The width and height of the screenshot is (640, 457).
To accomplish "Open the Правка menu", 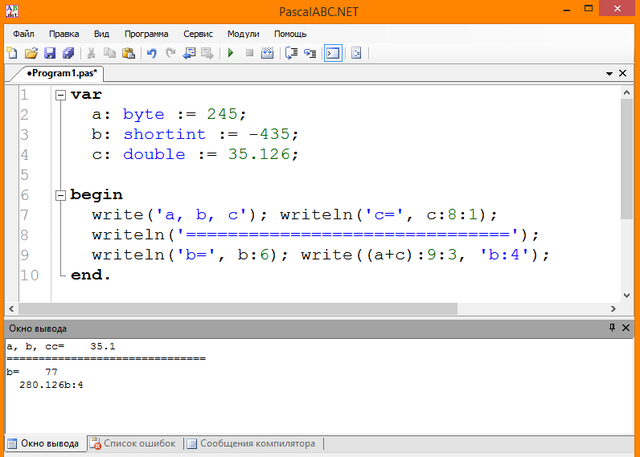I will (x=64, y=34).
